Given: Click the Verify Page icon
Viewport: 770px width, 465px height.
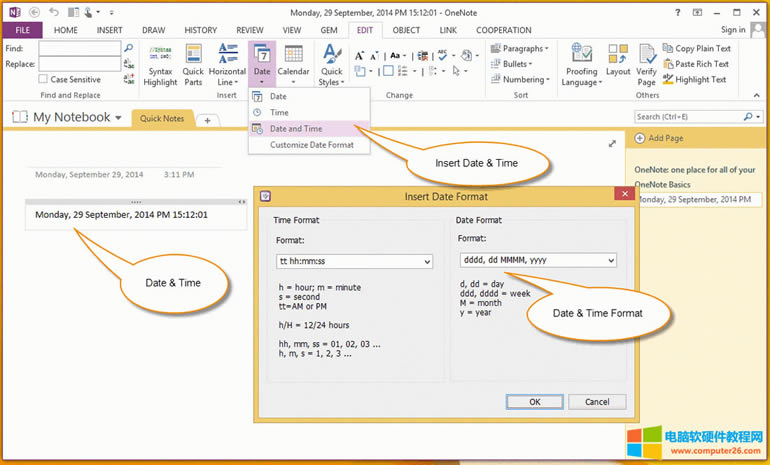Looking at the screenshot, I should [647, 53].
